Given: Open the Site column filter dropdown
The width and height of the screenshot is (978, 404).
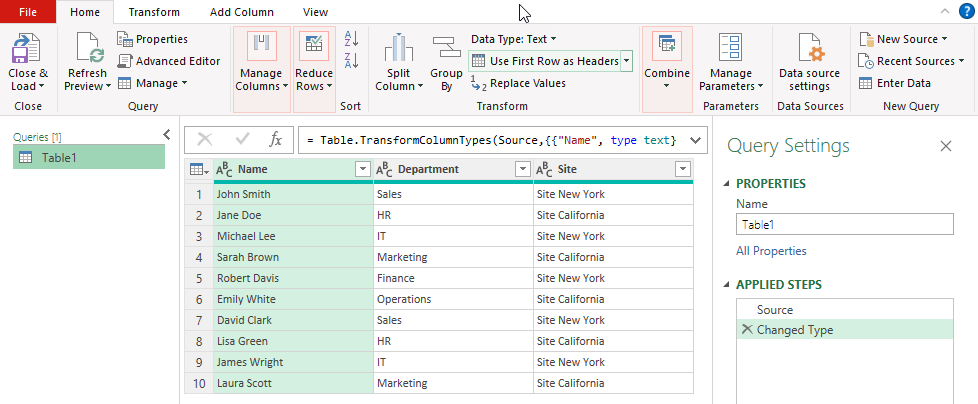Looking at the screenshot, I should [x=683, y=169].
